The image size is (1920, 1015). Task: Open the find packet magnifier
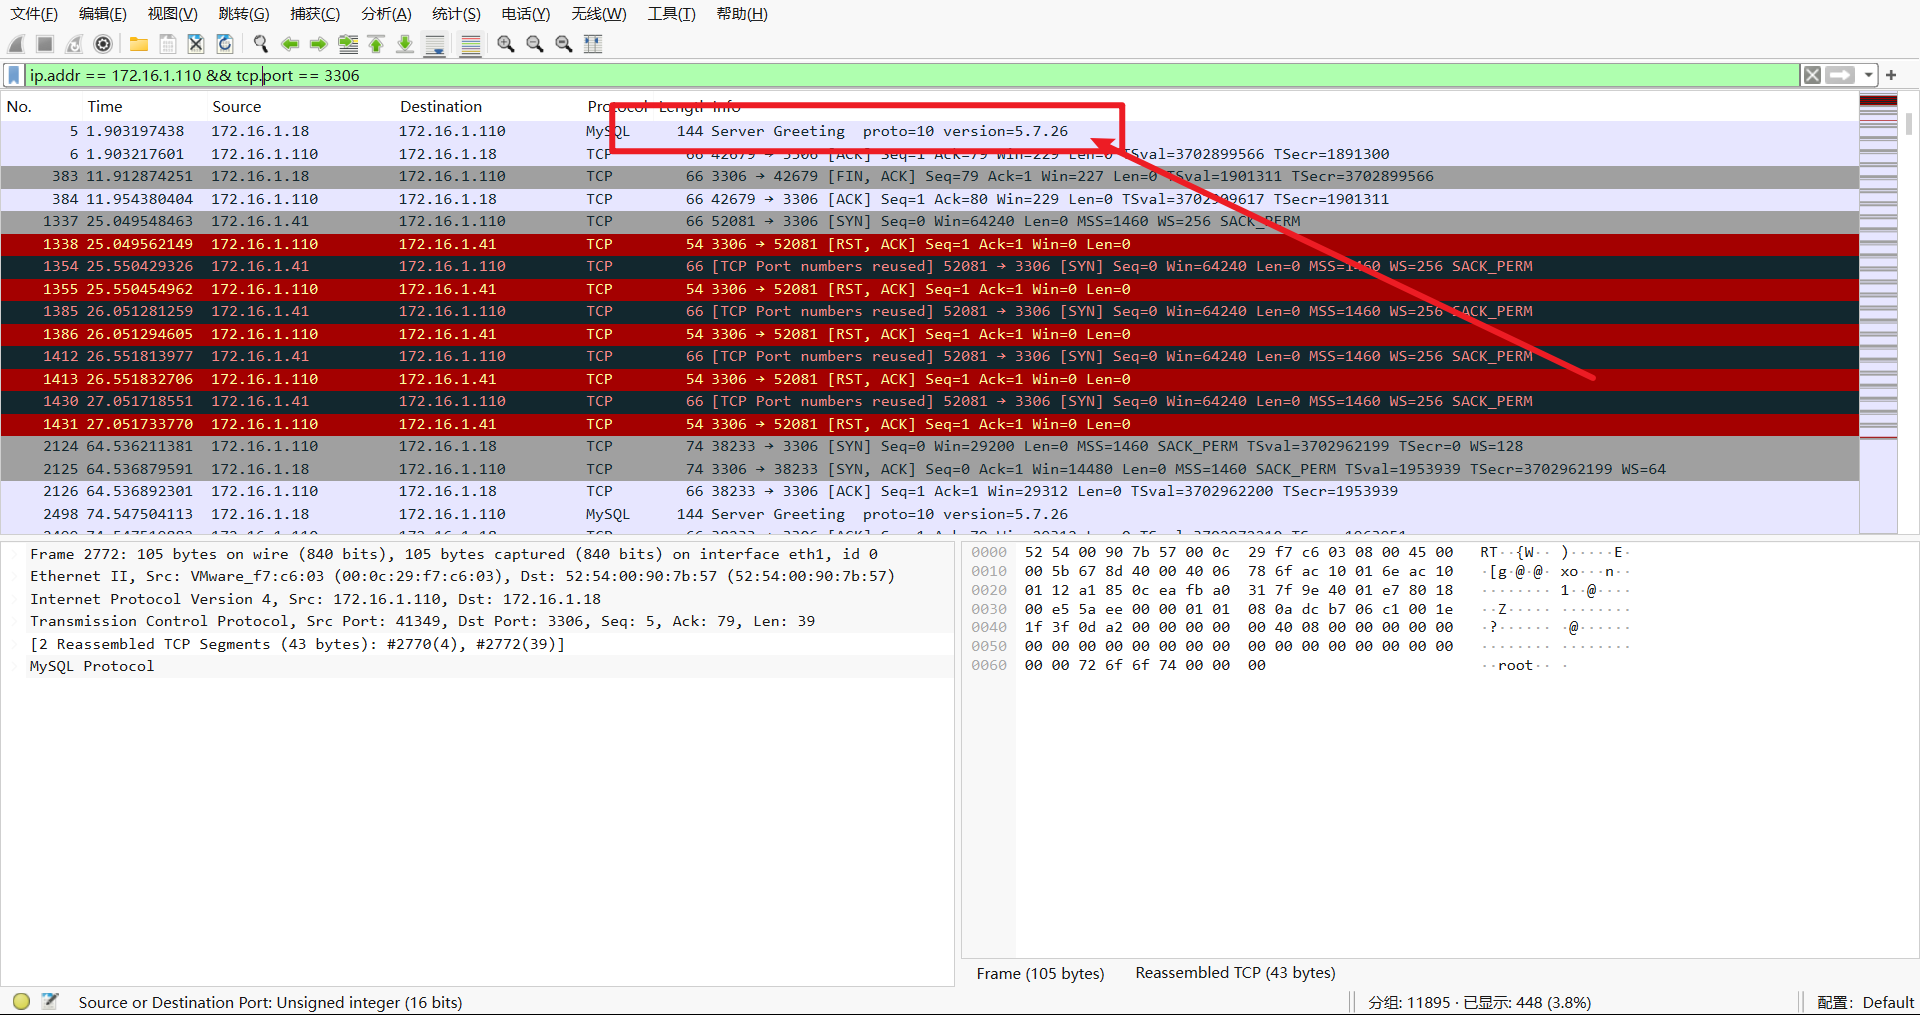261,44
